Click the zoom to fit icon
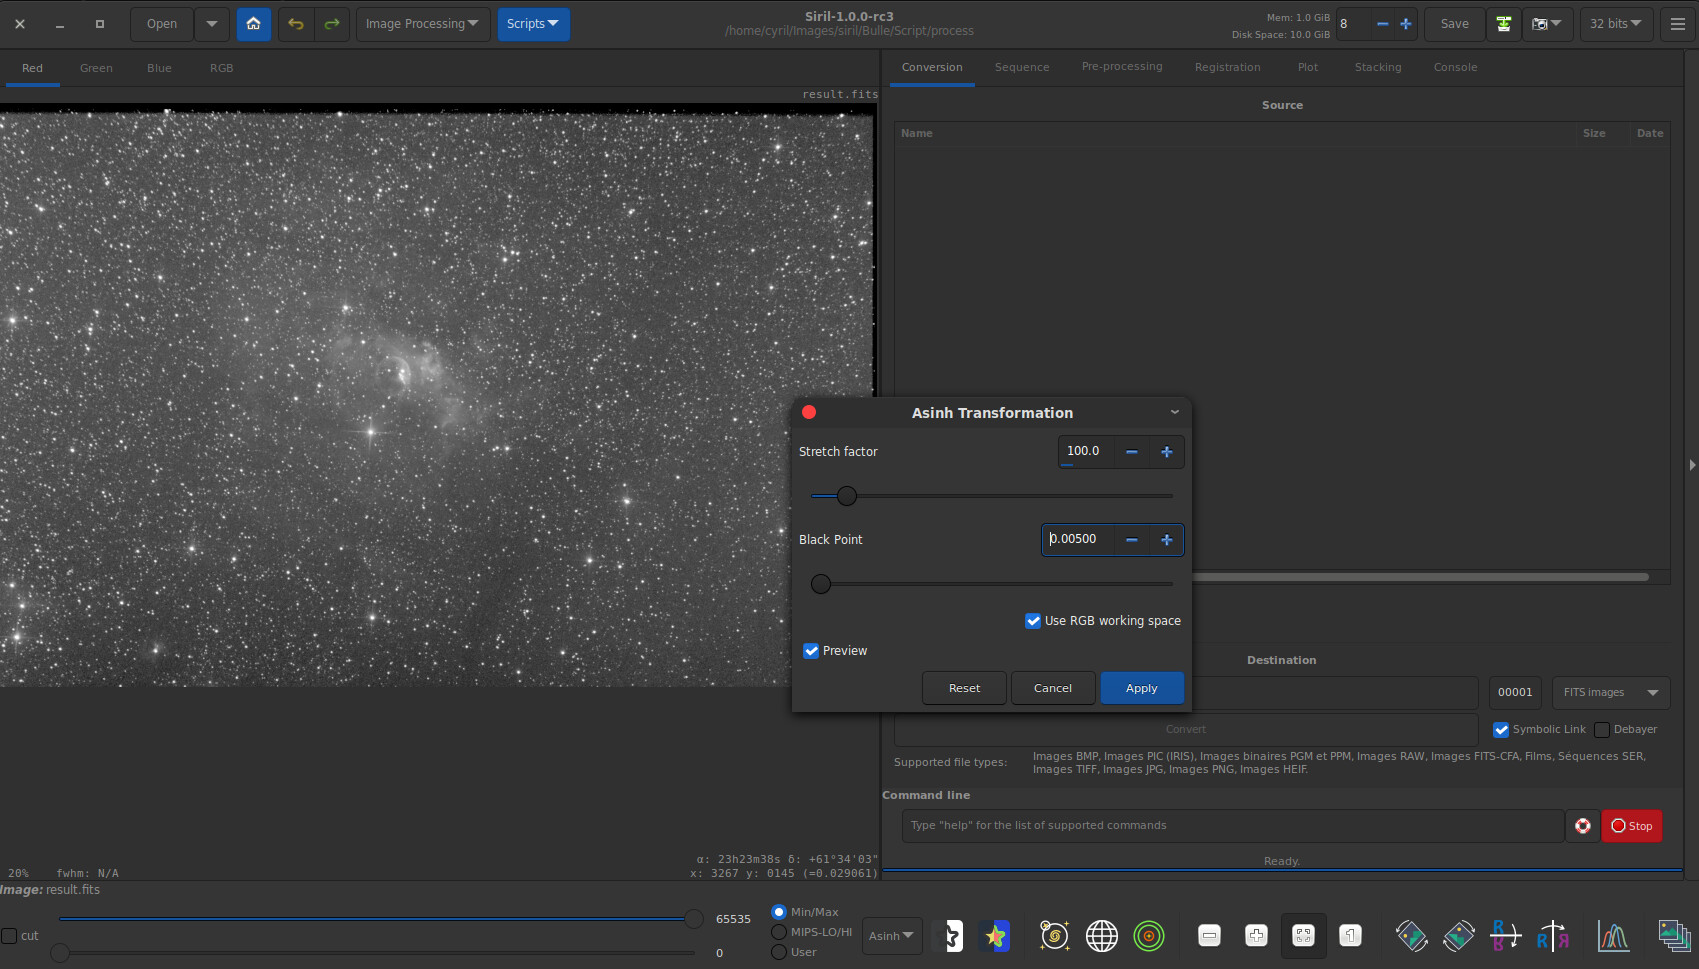 pyautogui.click(x=1303, y=936)
